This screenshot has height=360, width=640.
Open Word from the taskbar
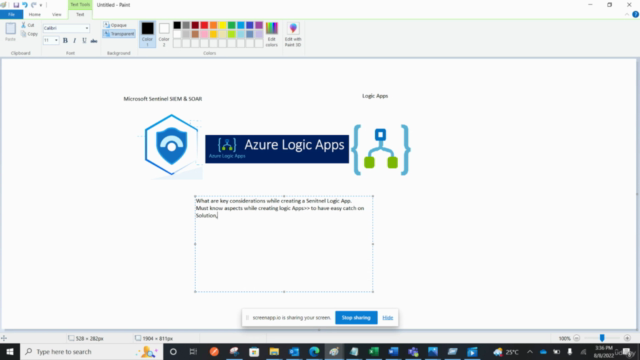(393, 351)
